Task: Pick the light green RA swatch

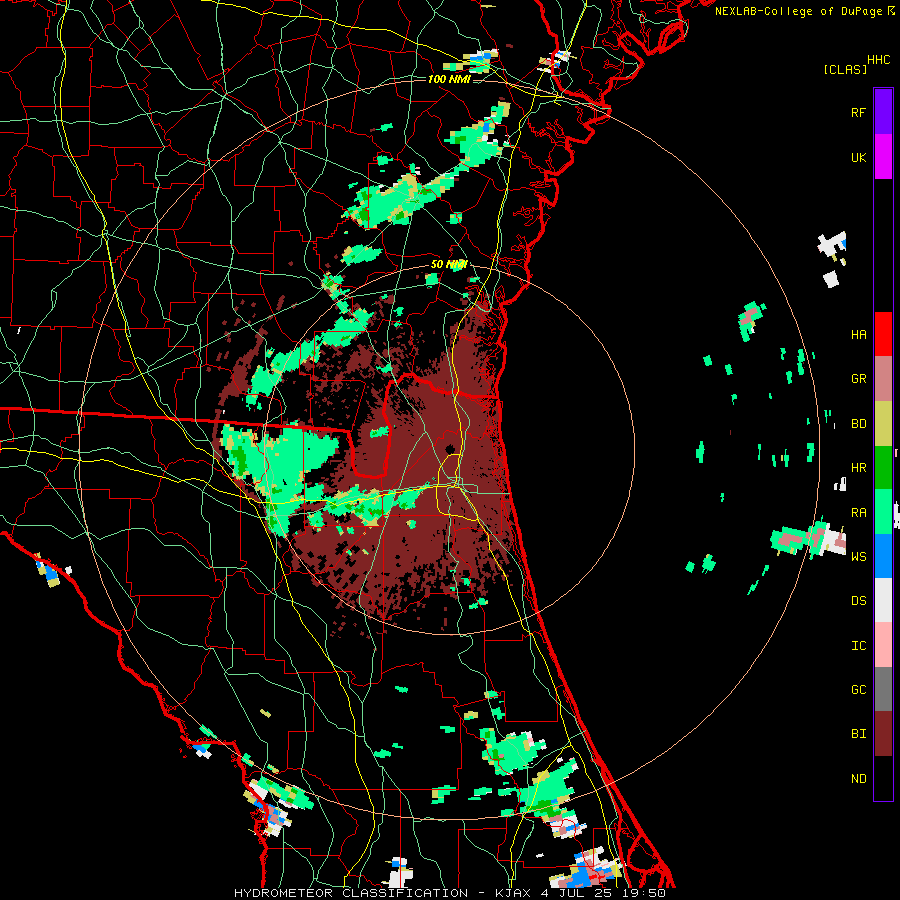Action: tap(883, 512)
